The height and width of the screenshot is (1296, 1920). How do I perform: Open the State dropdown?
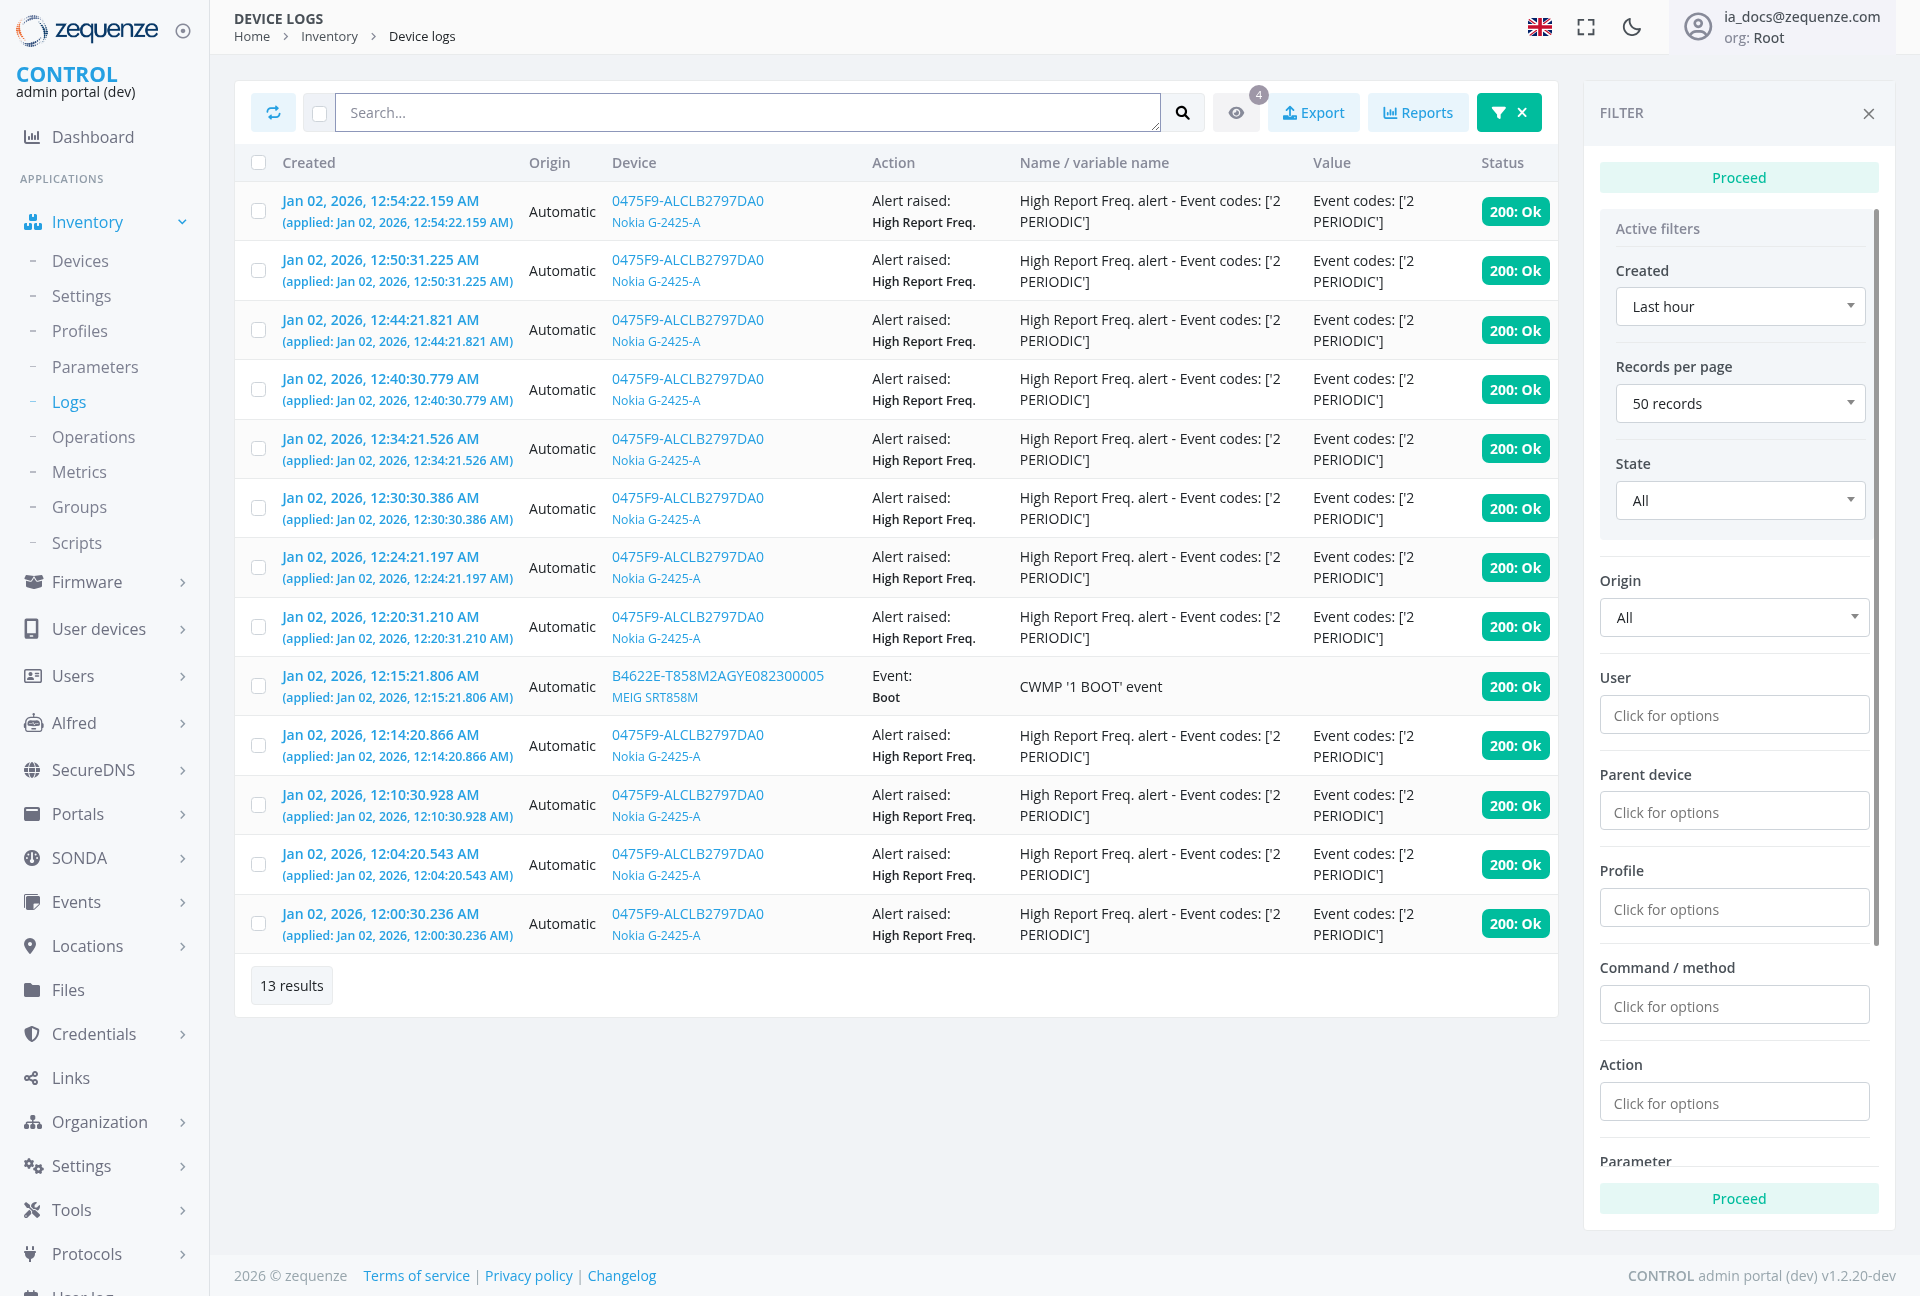[x=1740, y=501]
